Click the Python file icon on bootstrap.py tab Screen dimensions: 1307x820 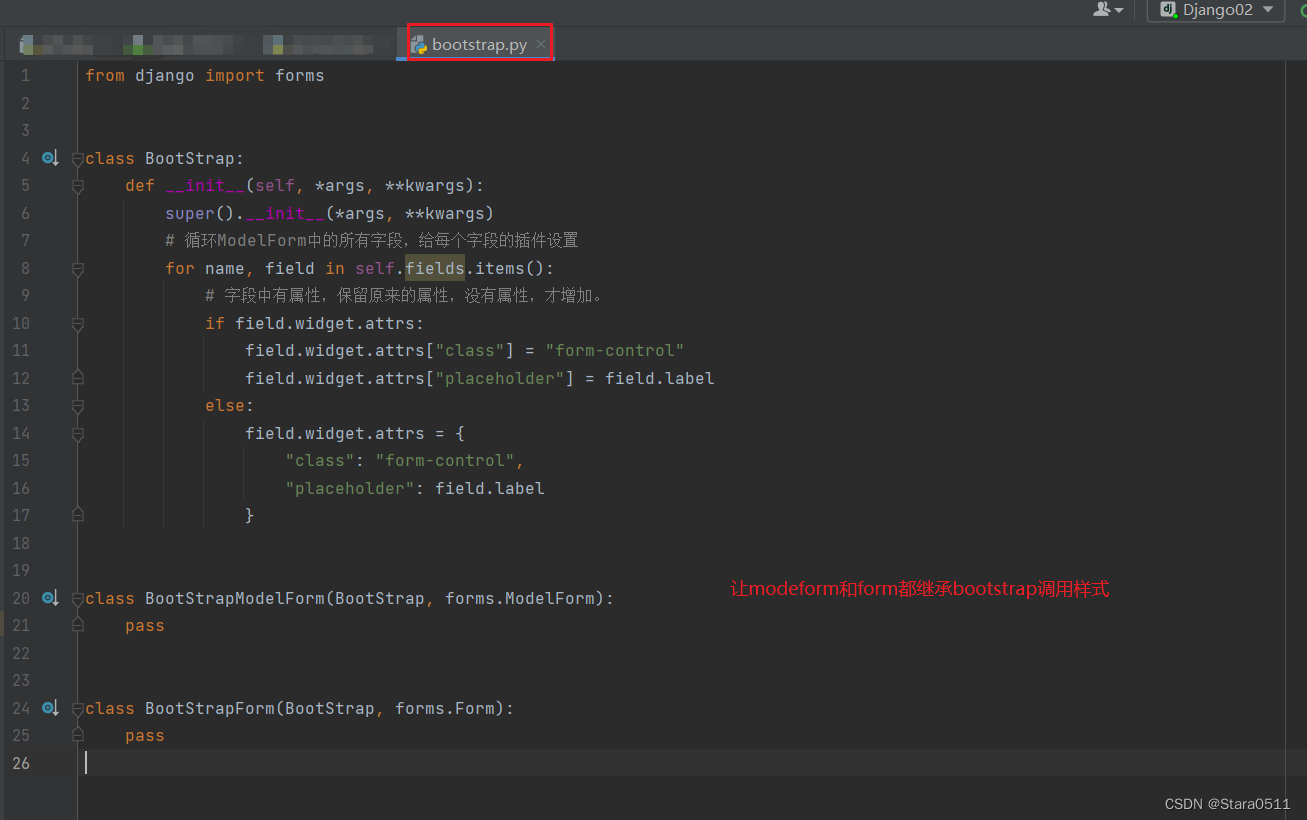click(x=419, y=45)
